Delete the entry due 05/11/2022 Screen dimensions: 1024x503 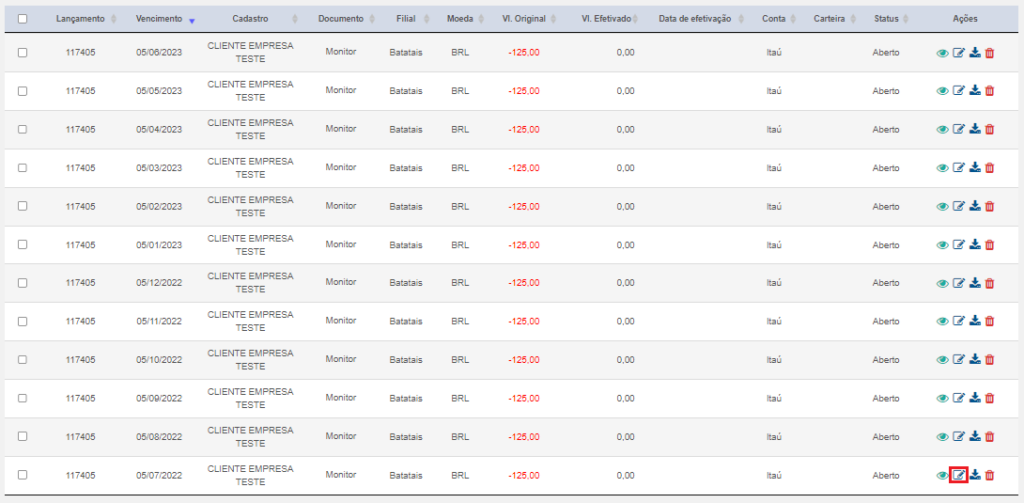click(989, 321)
